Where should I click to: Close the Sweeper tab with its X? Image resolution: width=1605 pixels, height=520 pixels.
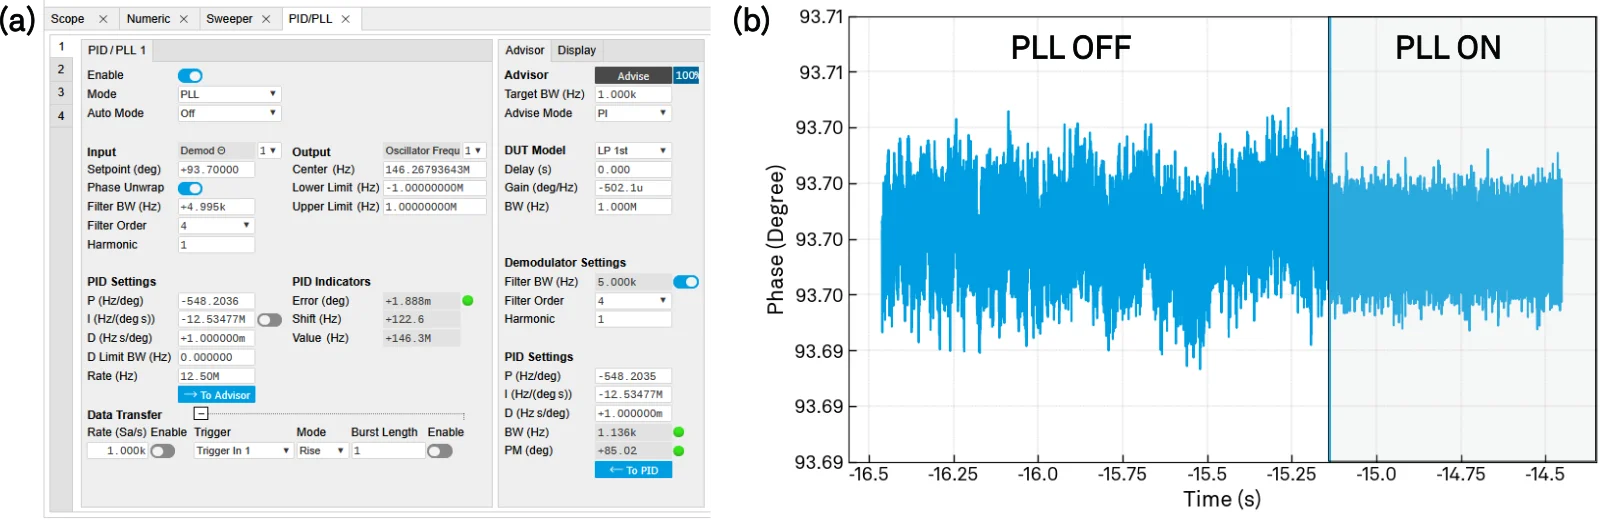tap(266, 19)
